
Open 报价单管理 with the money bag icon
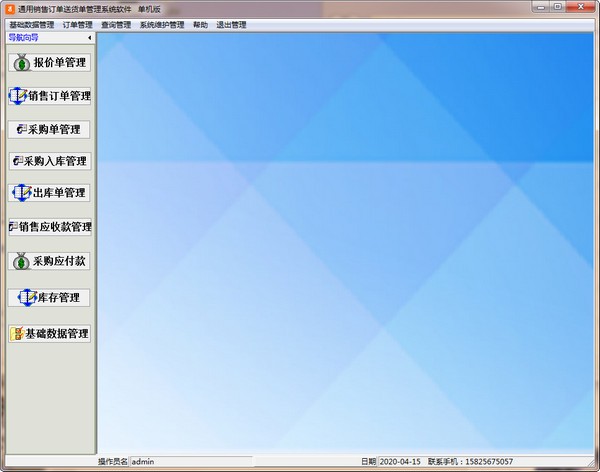click(49, 62)
